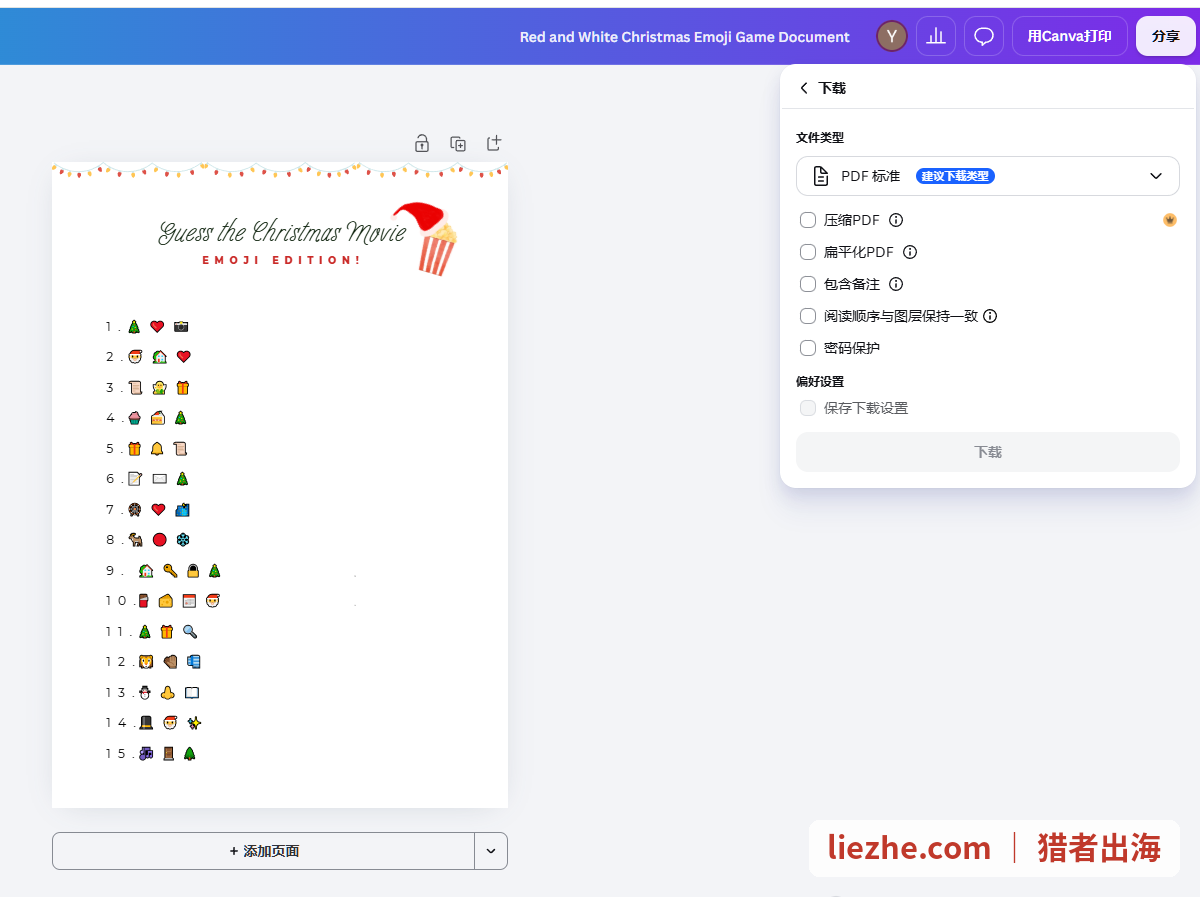Show info icon next to 压缩PDF
Viewport: 1200px width, 897px height.
point(896,220)
